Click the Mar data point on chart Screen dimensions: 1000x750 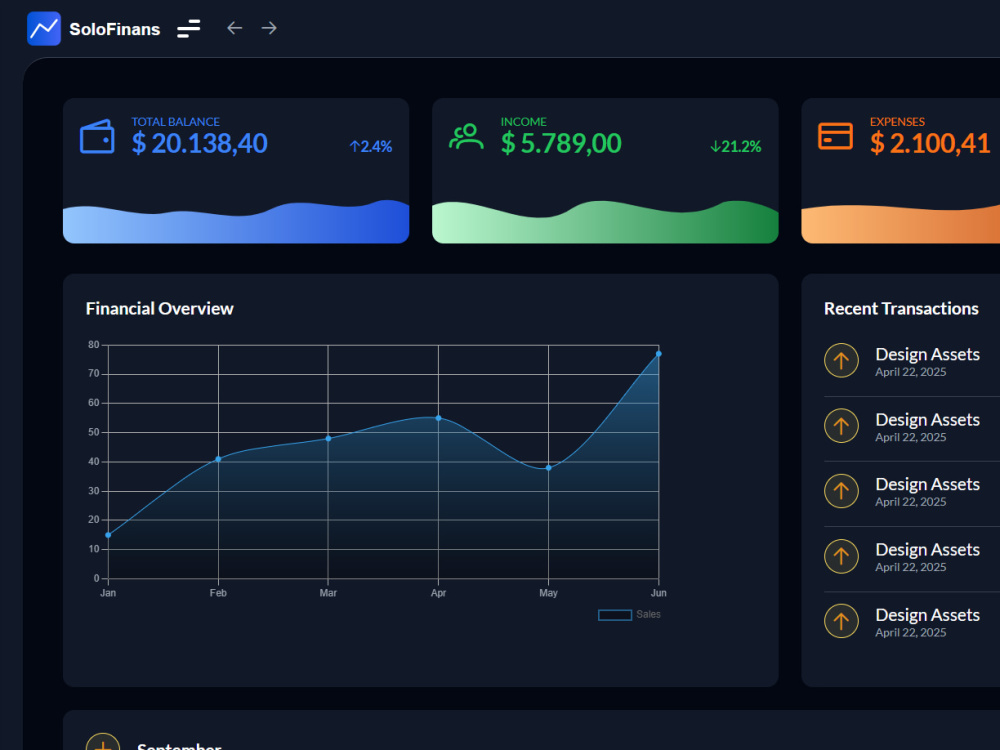coord(328,439)
